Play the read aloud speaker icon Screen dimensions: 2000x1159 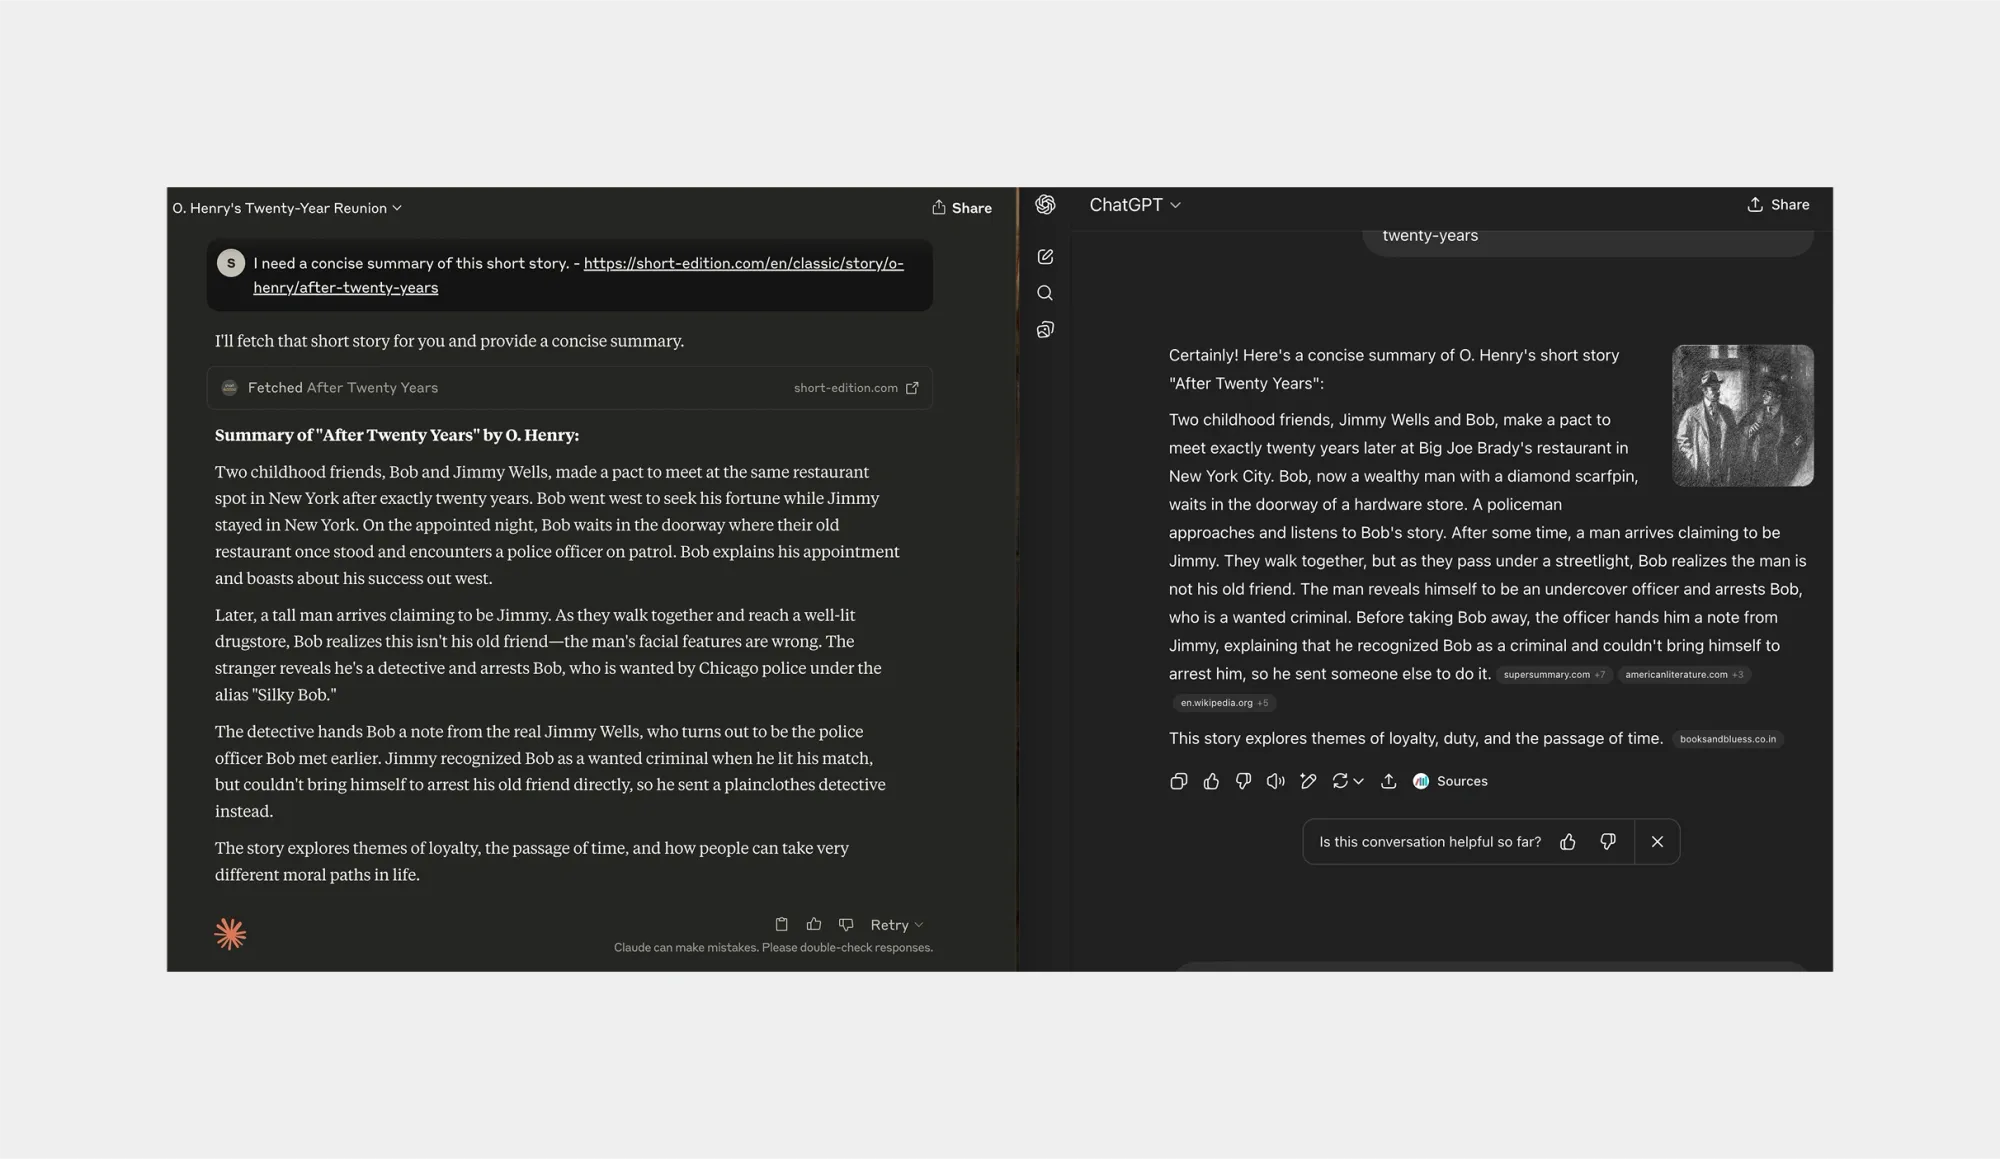coord(1275,782)
